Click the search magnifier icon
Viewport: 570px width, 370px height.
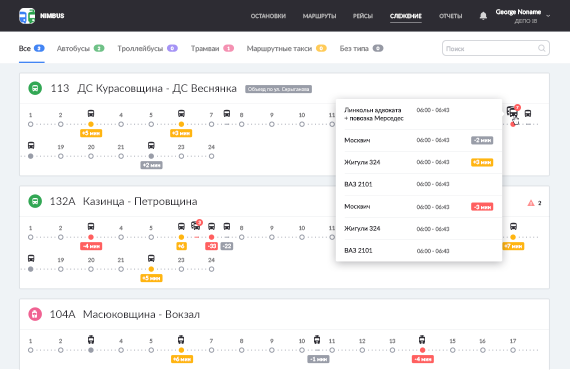tap(541, 48)
